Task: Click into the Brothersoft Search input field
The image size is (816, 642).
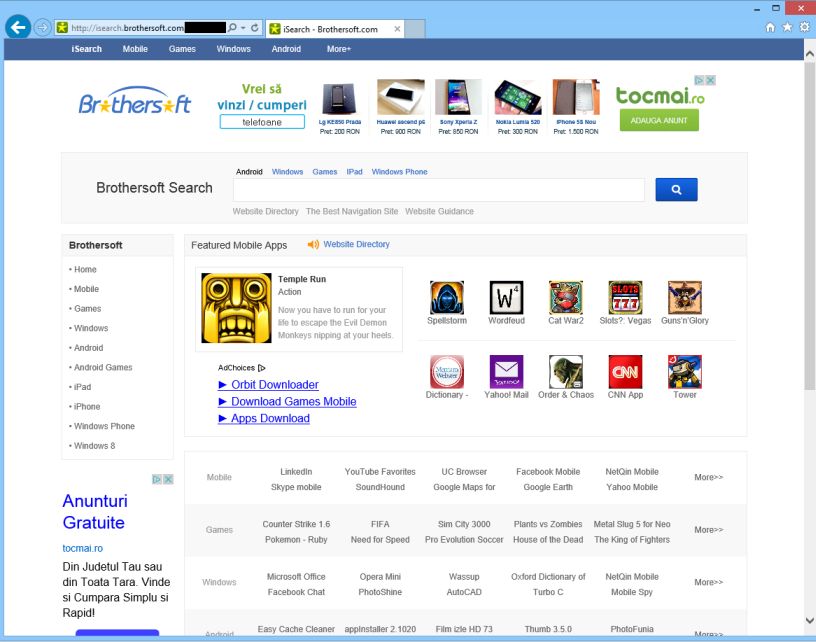Action: (439, 190)
